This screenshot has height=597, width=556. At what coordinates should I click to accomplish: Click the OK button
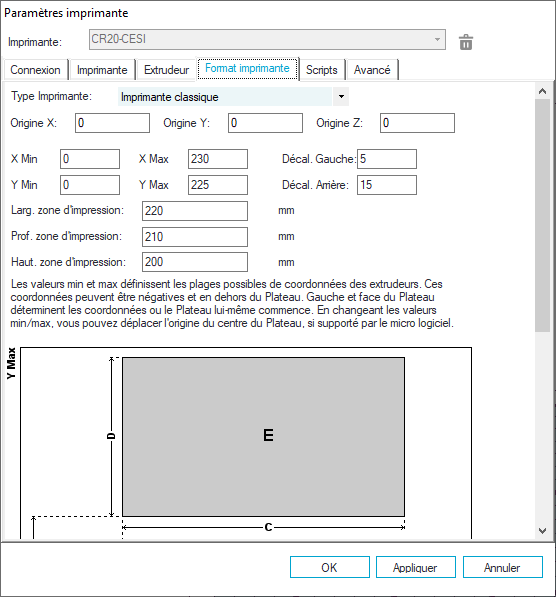pos(329,567)
